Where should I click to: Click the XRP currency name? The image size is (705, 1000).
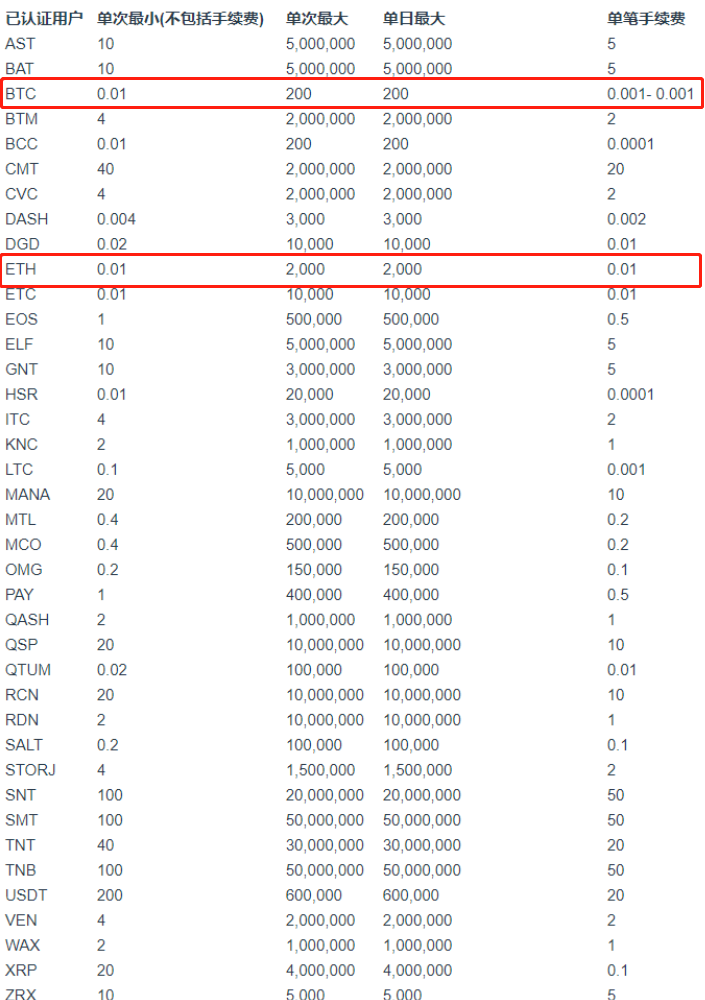click(x=20, y=970)
